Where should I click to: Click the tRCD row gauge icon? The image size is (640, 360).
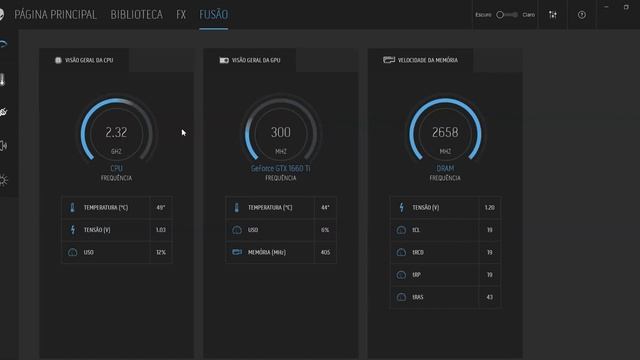[401, 253]
